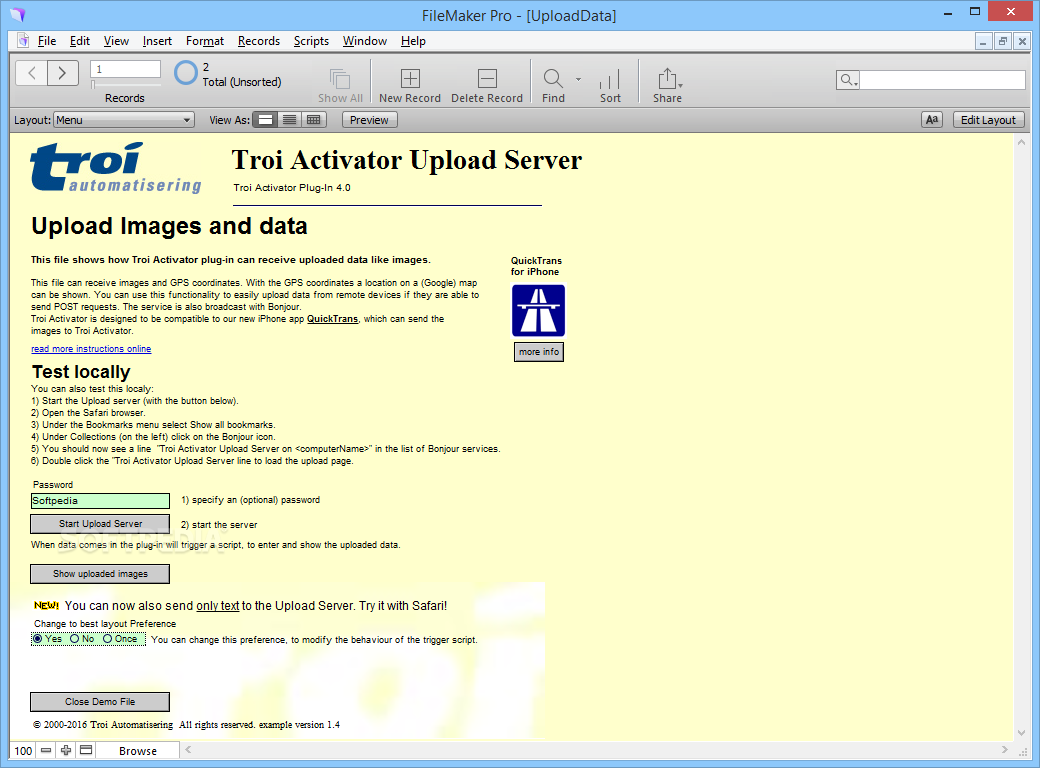The height and width of the screenshot is (768, 1040).
Task: Go to the previous record arrow
Action: point(31,73)
